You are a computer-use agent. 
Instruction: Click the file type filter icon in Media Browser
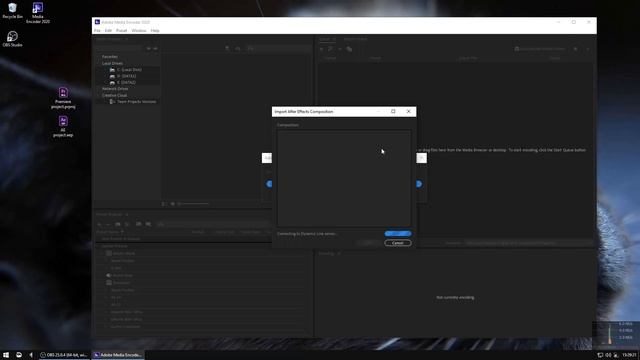[x=227, y=49]
